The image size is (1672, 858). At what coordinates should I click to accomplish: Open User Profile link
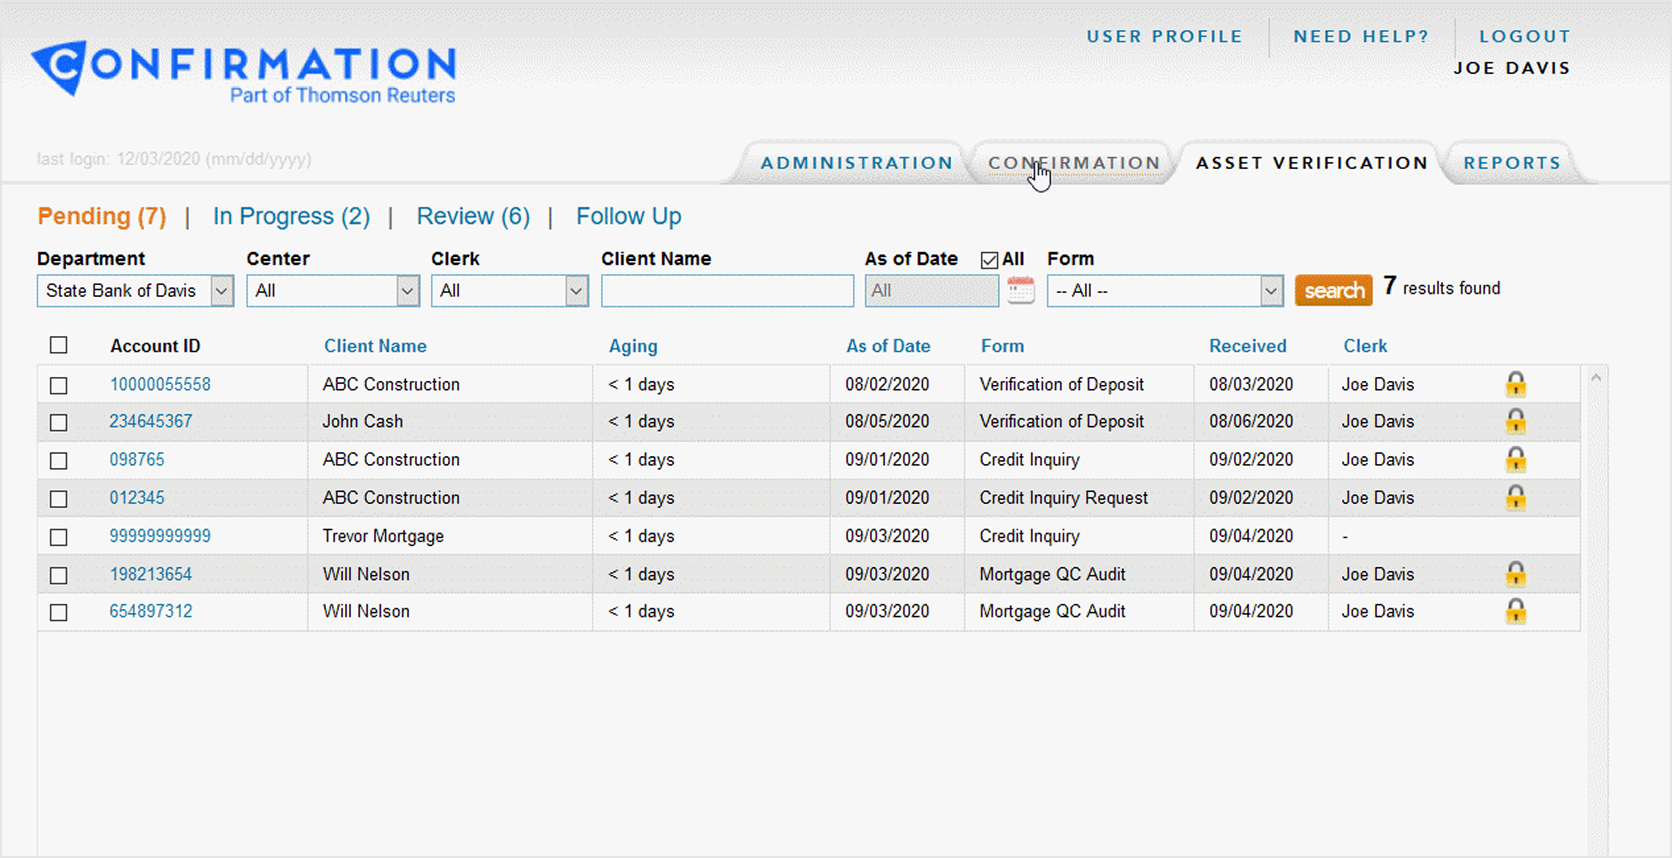pyautogui.click(x=1165, y=36)
